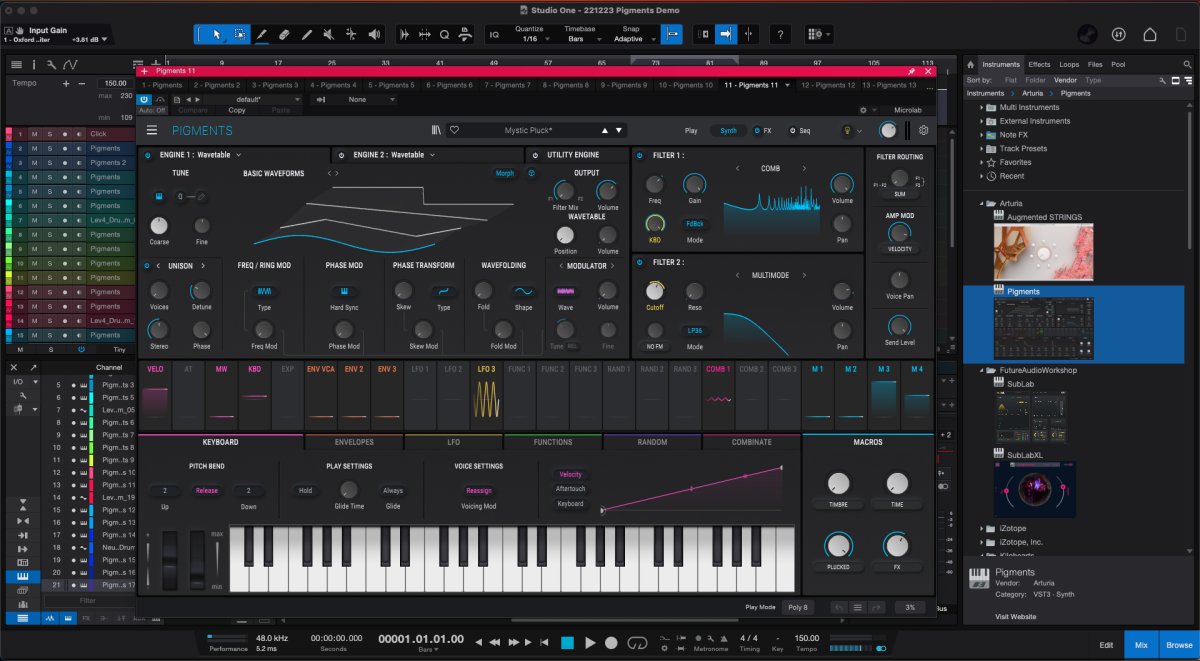This screenshot has height=661, width=1200.
Task: Click the Engine 1 keyboard tune icon
Action: (158, 196)
